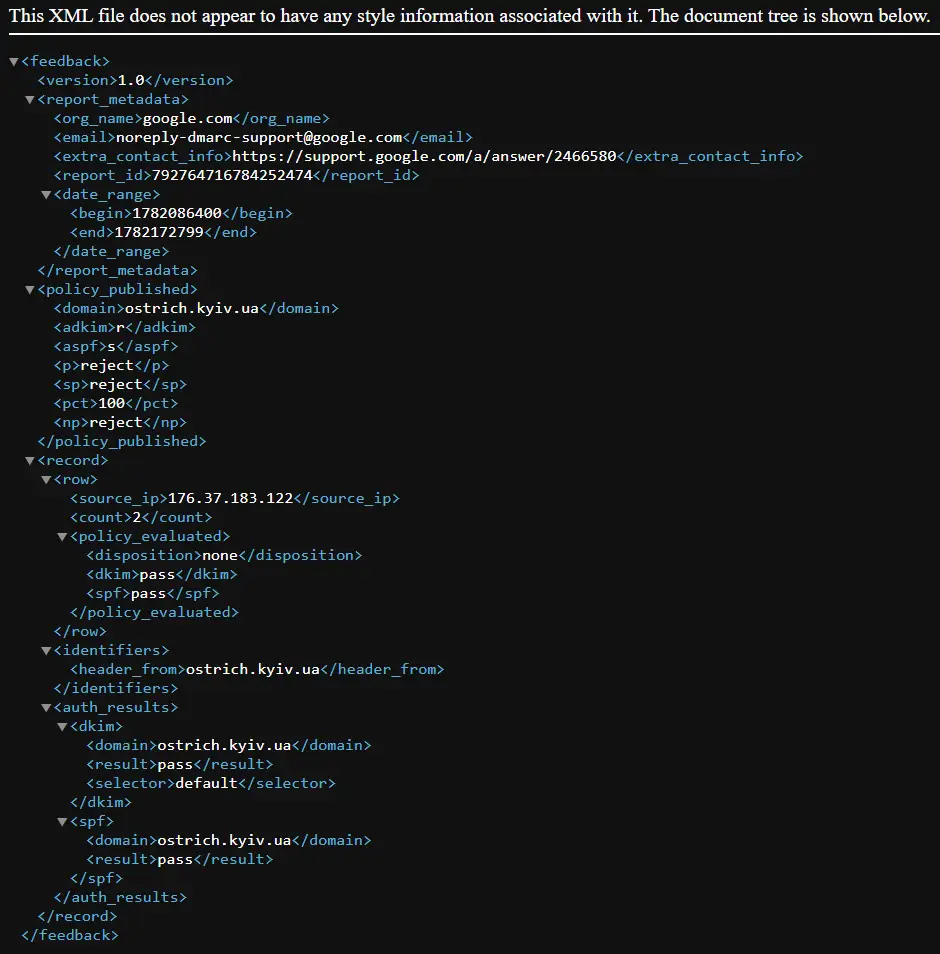Click disposition value none

(x=220, y=555)
